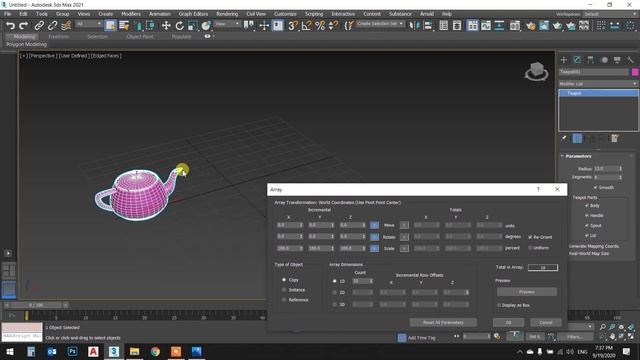Choose the Select and Scale tool
The image size is (640, 360).
pos(192,26)
